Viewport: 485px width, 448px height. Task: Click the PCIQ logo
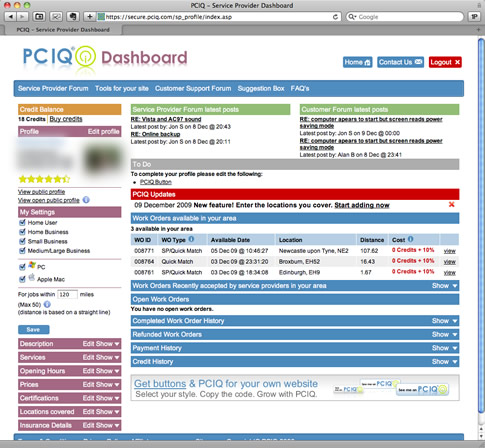[x=59, y=57]
